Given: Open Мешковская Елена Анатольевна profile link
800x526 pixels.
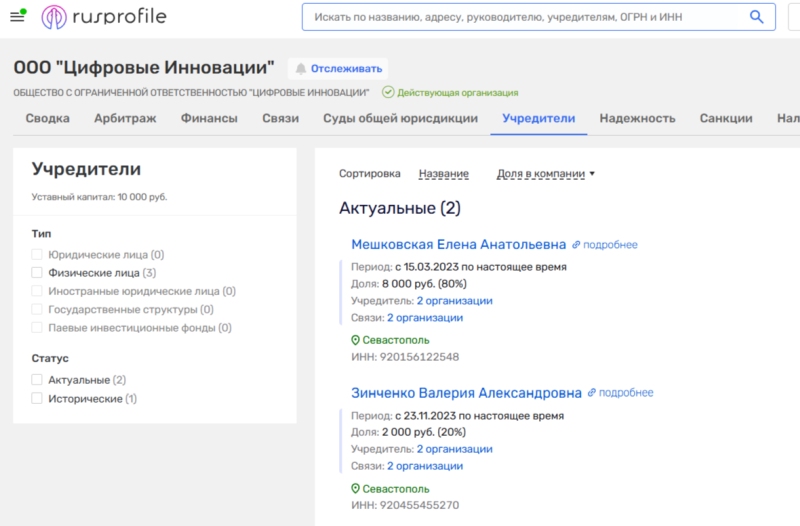Looking at the screenshot, I should click(x=458, y=244).
